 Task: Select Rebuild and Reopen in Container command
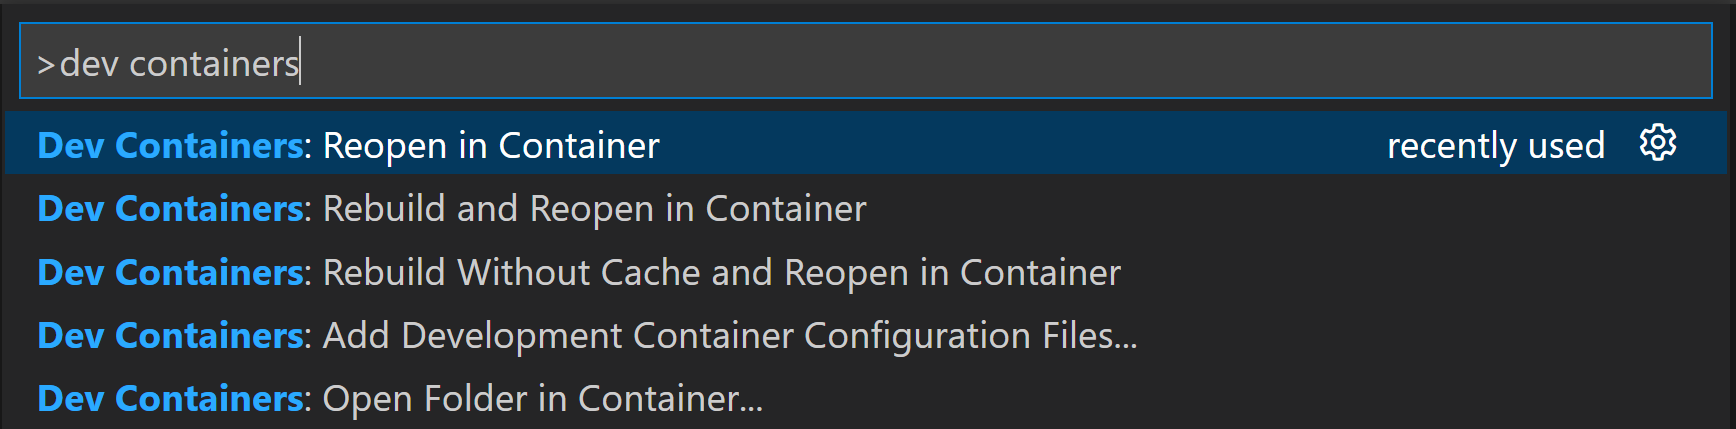click(594, 209)
